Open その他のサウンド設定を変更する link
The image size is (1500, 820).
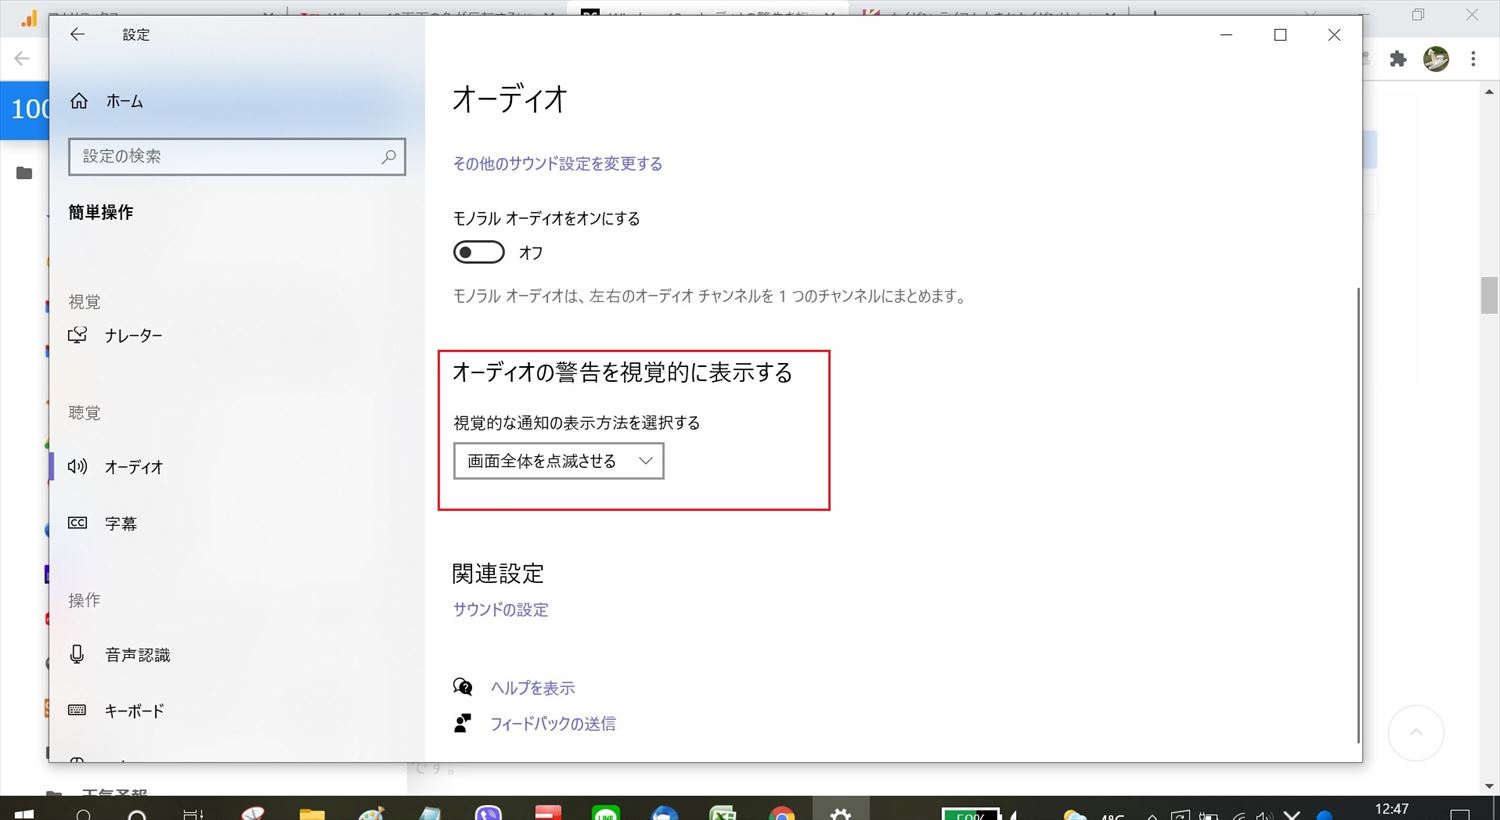[557, 164]
